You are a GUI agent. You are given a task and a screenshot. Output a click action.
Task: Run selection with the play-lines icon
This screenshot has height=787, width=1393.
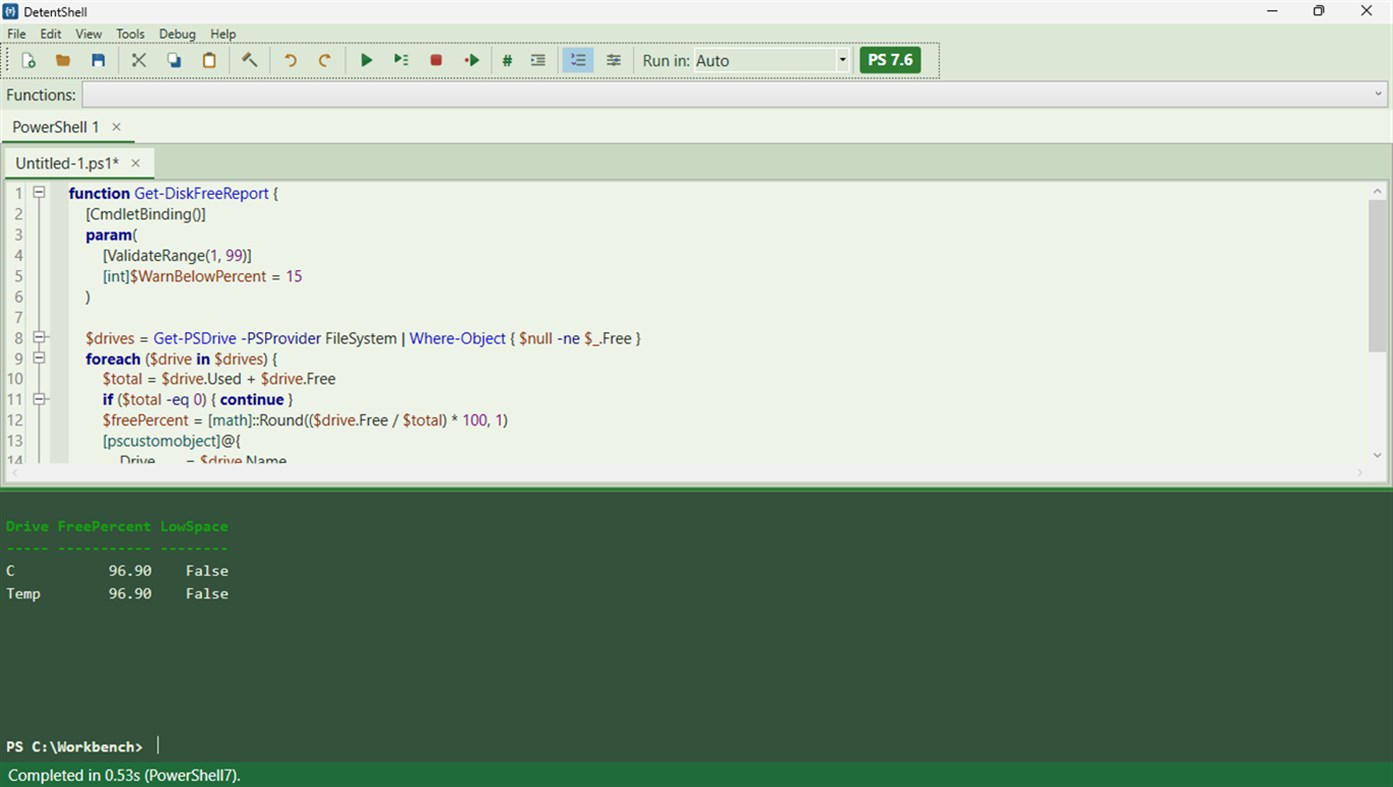click(401, 60)
